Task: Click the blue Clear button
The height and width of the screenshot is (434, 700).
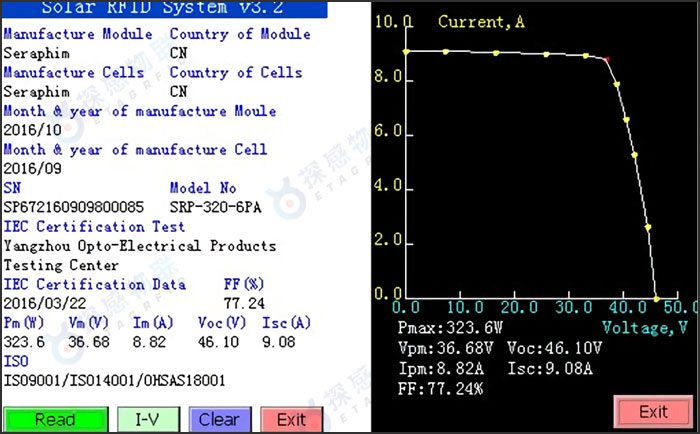Action: pos(220,419)
